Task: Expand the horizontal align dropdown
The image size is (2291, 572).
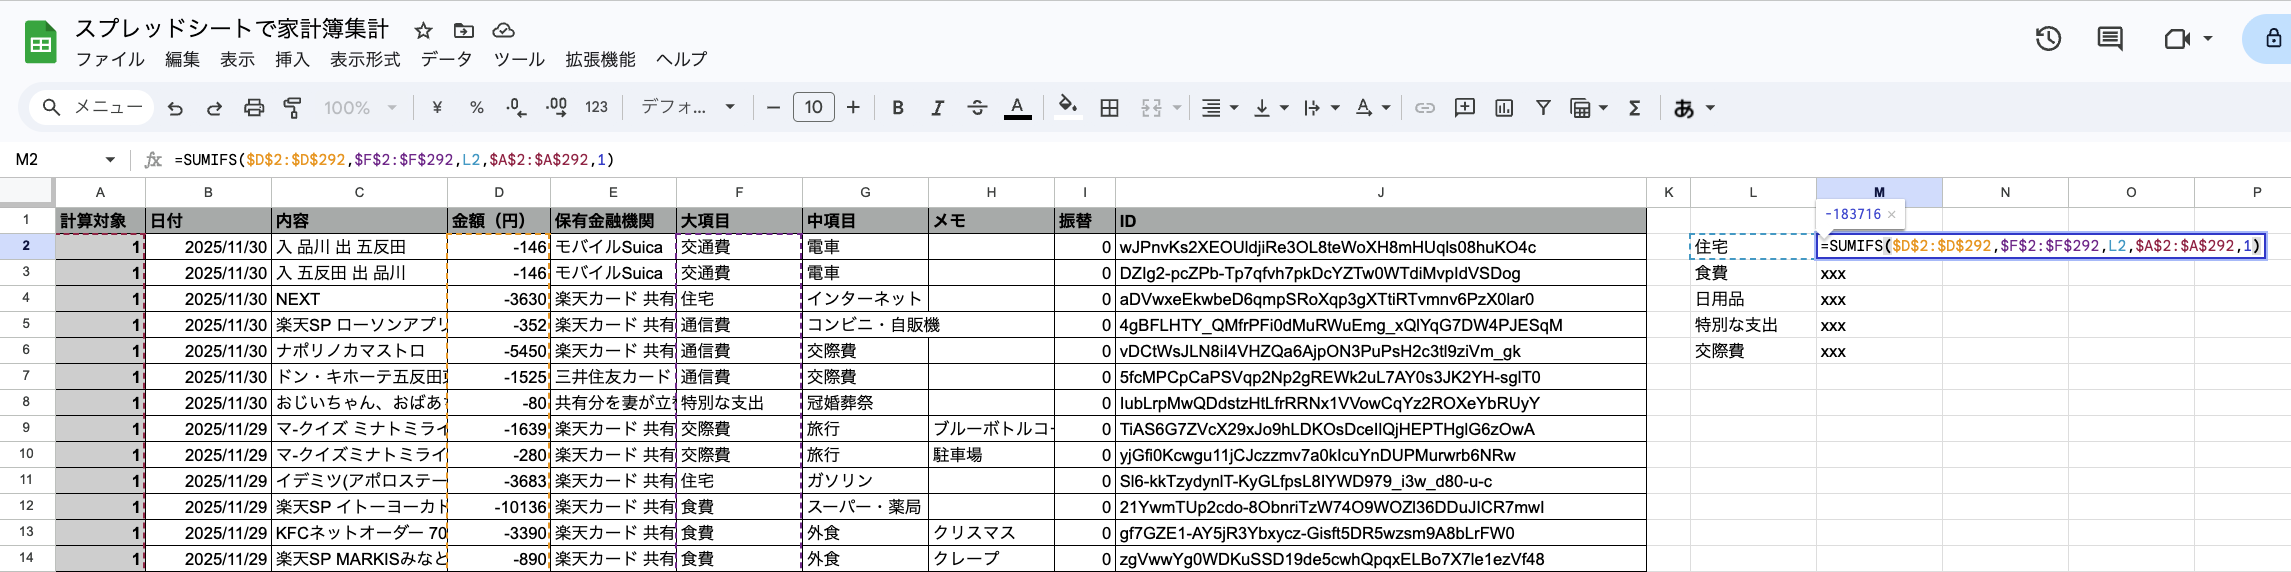Action: tap(1219, 108)
